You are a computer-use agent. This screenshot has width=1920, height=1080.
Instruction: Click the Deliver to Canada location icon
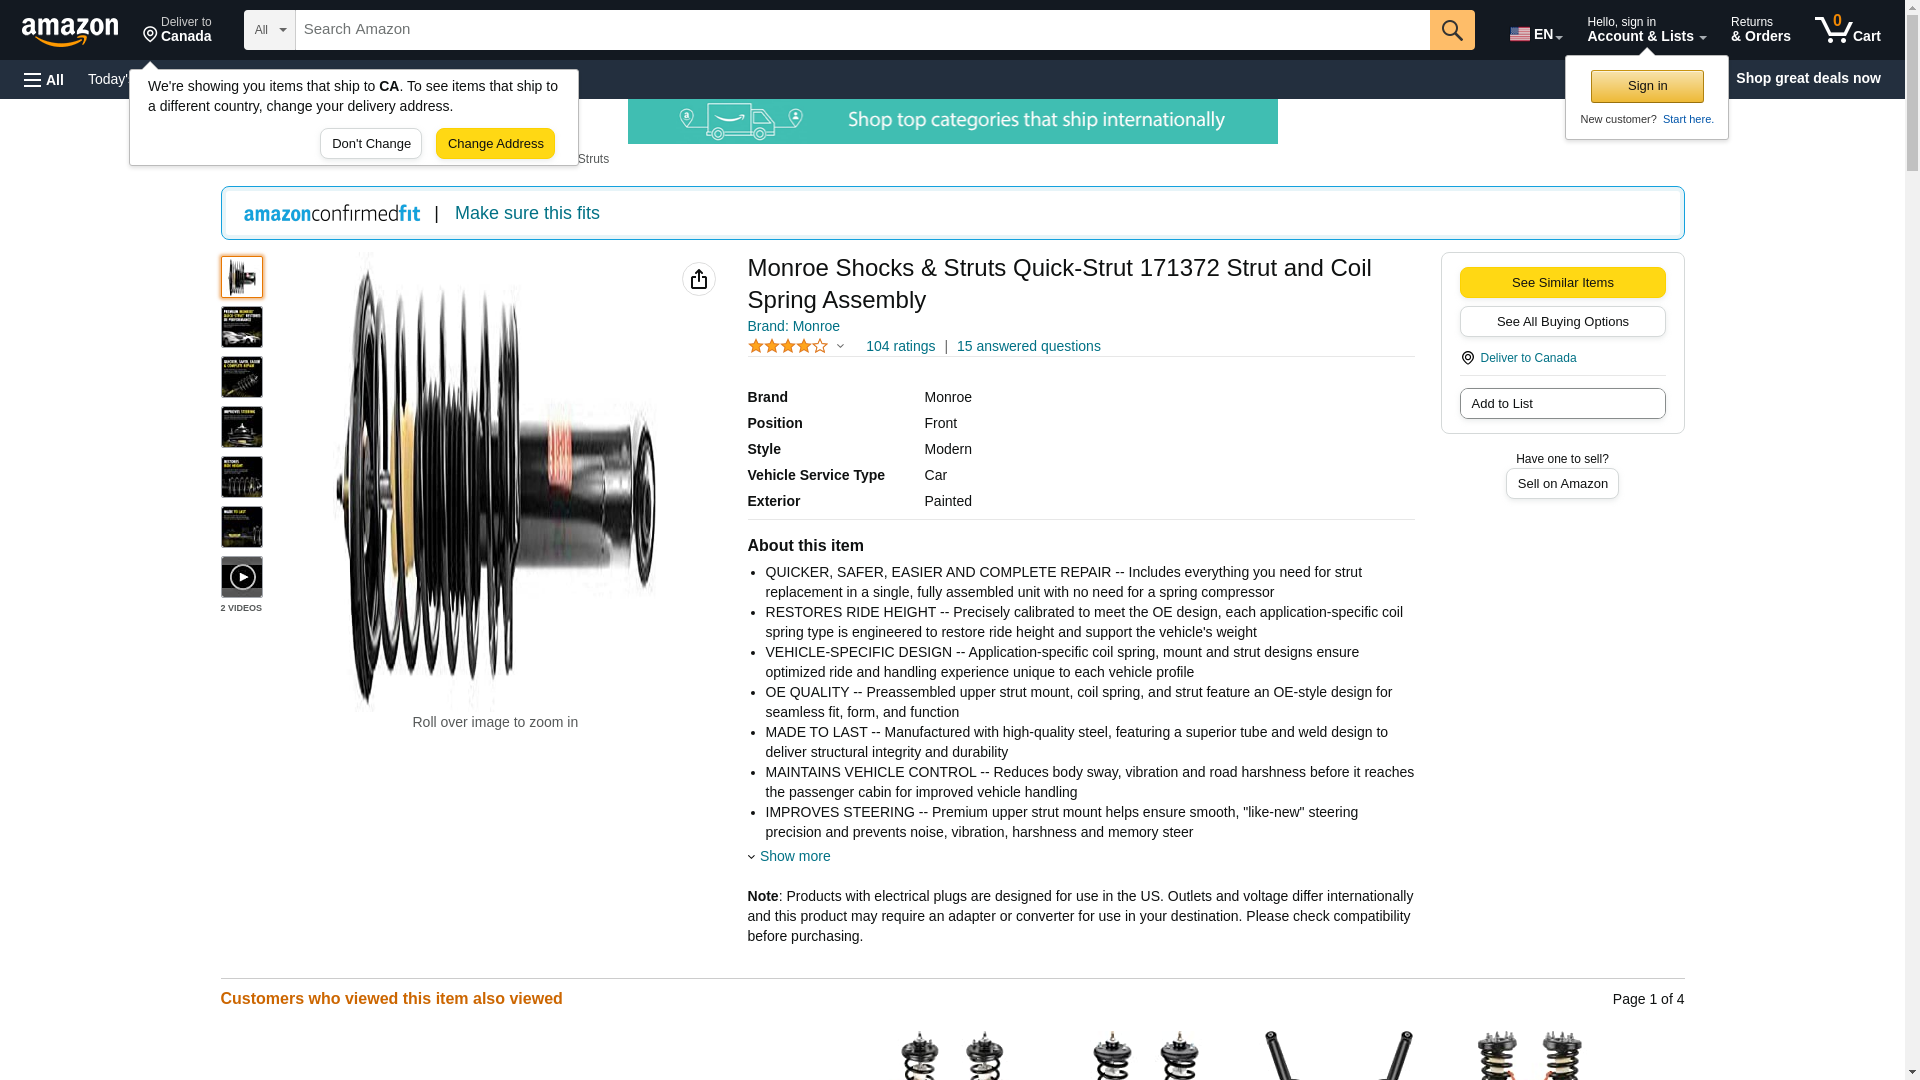(x=1467, y=358)
